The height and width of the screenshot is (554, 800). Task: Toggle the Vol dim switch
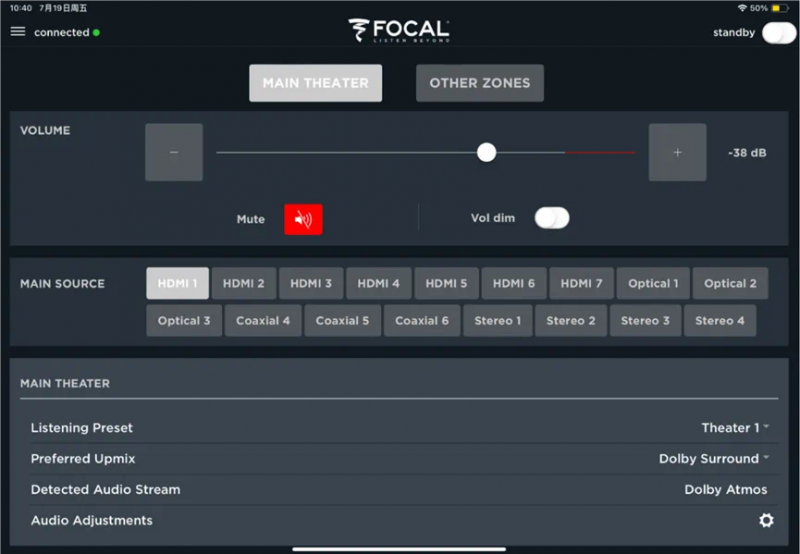tap(552, 218)
